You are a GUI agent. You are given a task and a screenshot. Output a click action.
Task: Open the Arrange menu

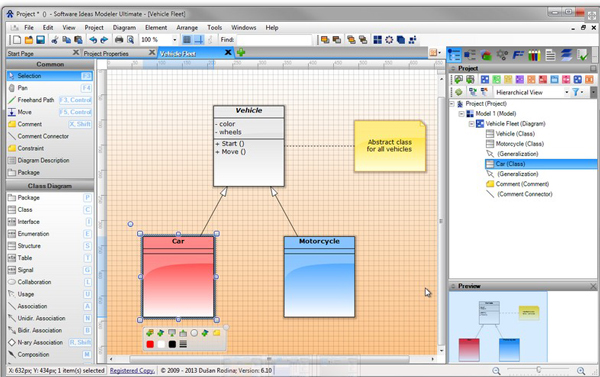(x=187, y=28)
